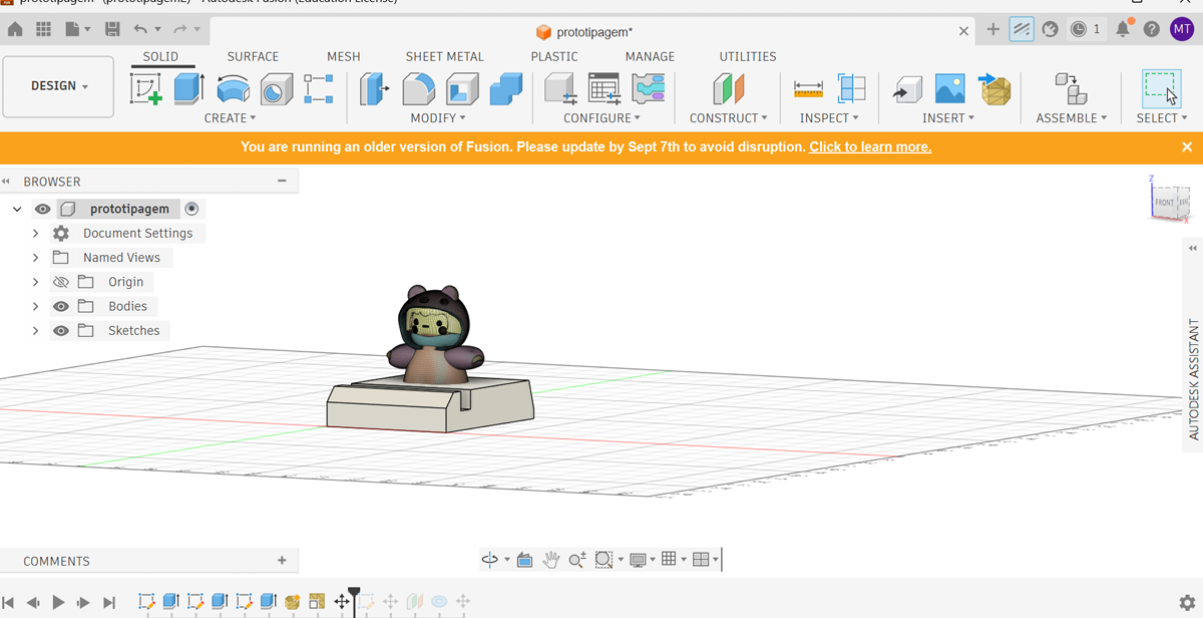This screenshot has height=618, width=1203.
Task: Toggle the prototipagem activate radio button
Action: (x=192, y=209)
